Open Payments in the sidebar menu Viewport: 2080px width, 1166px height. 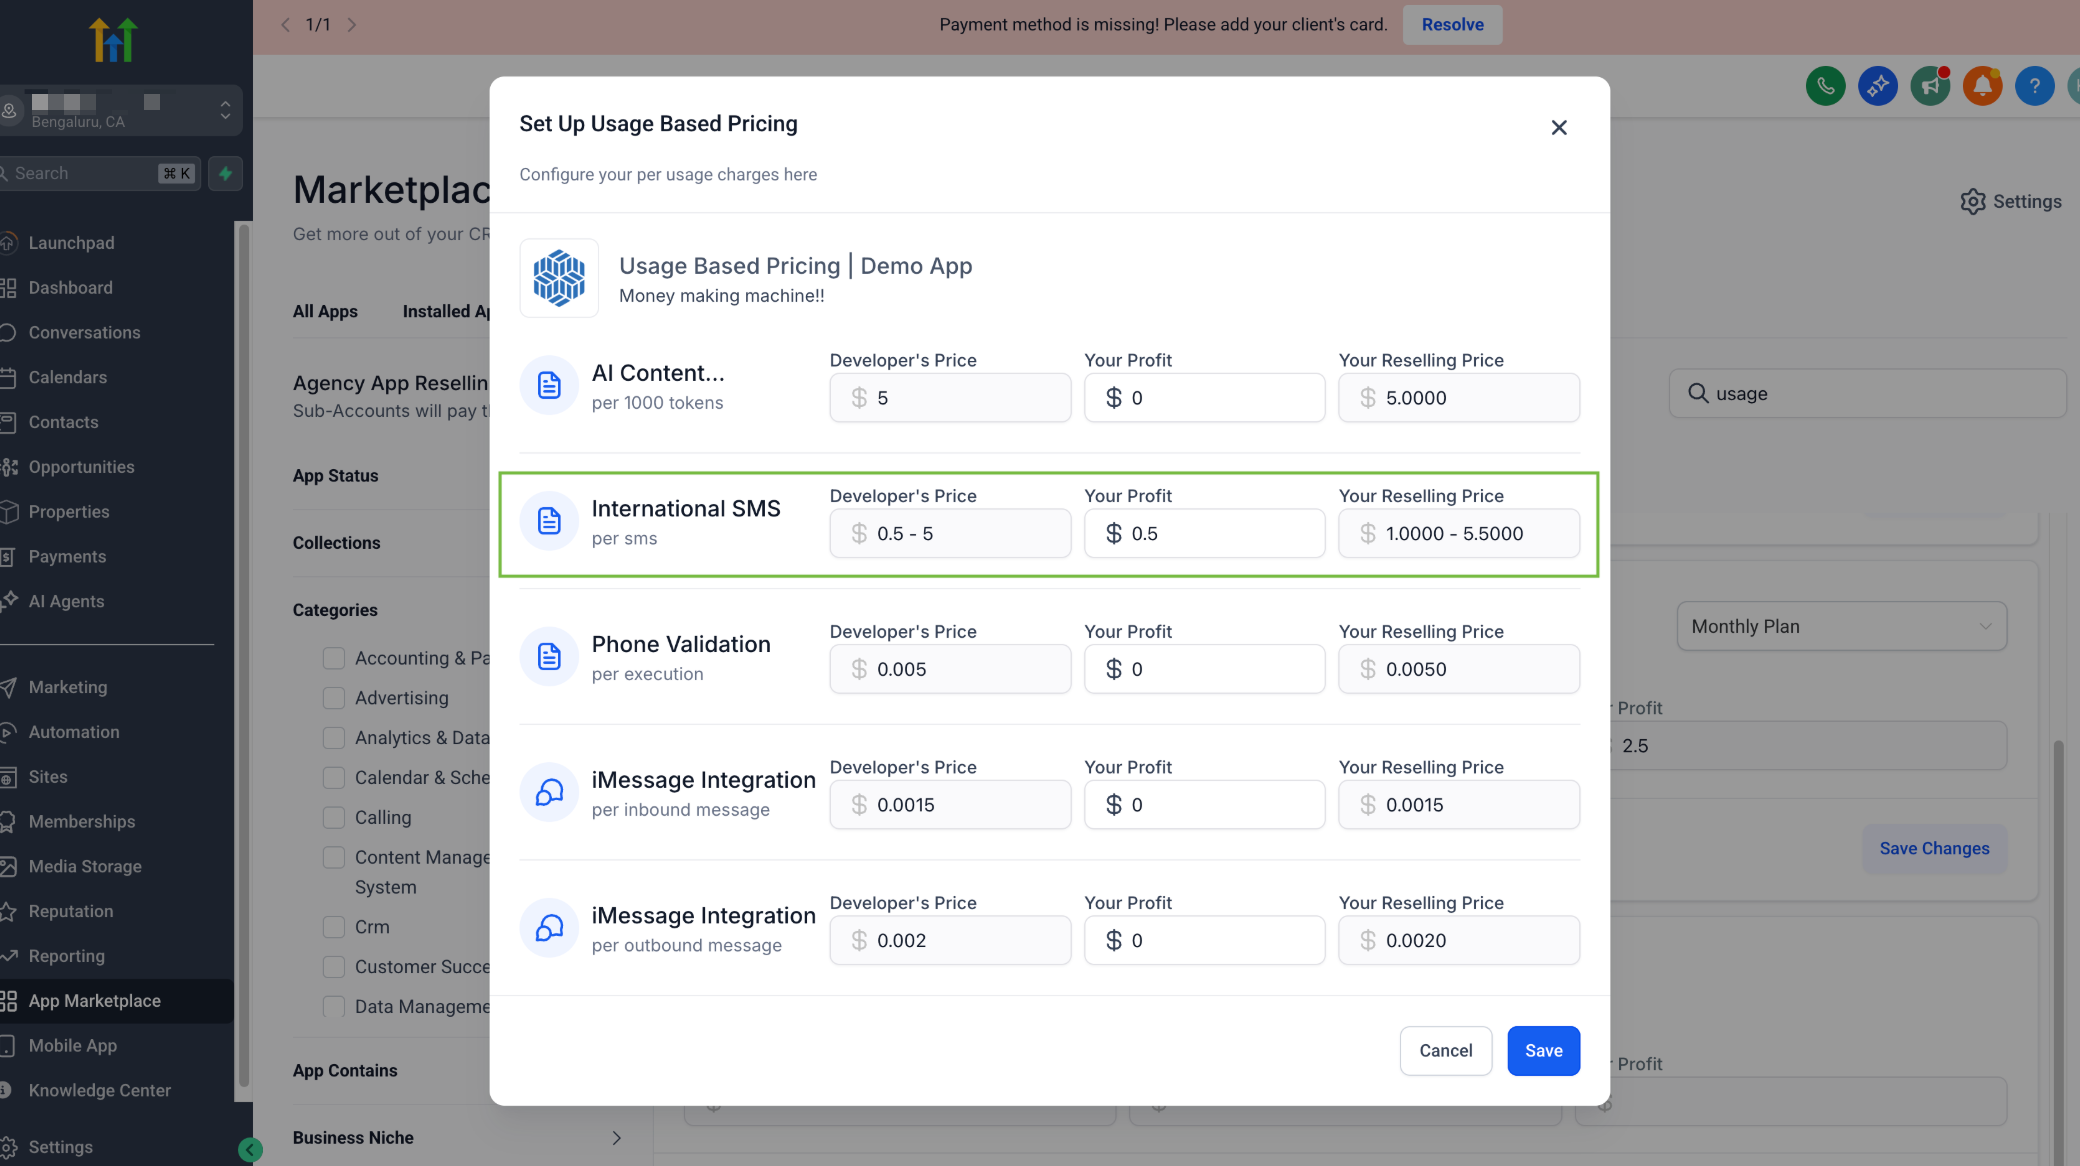click(x=67, y=556)
